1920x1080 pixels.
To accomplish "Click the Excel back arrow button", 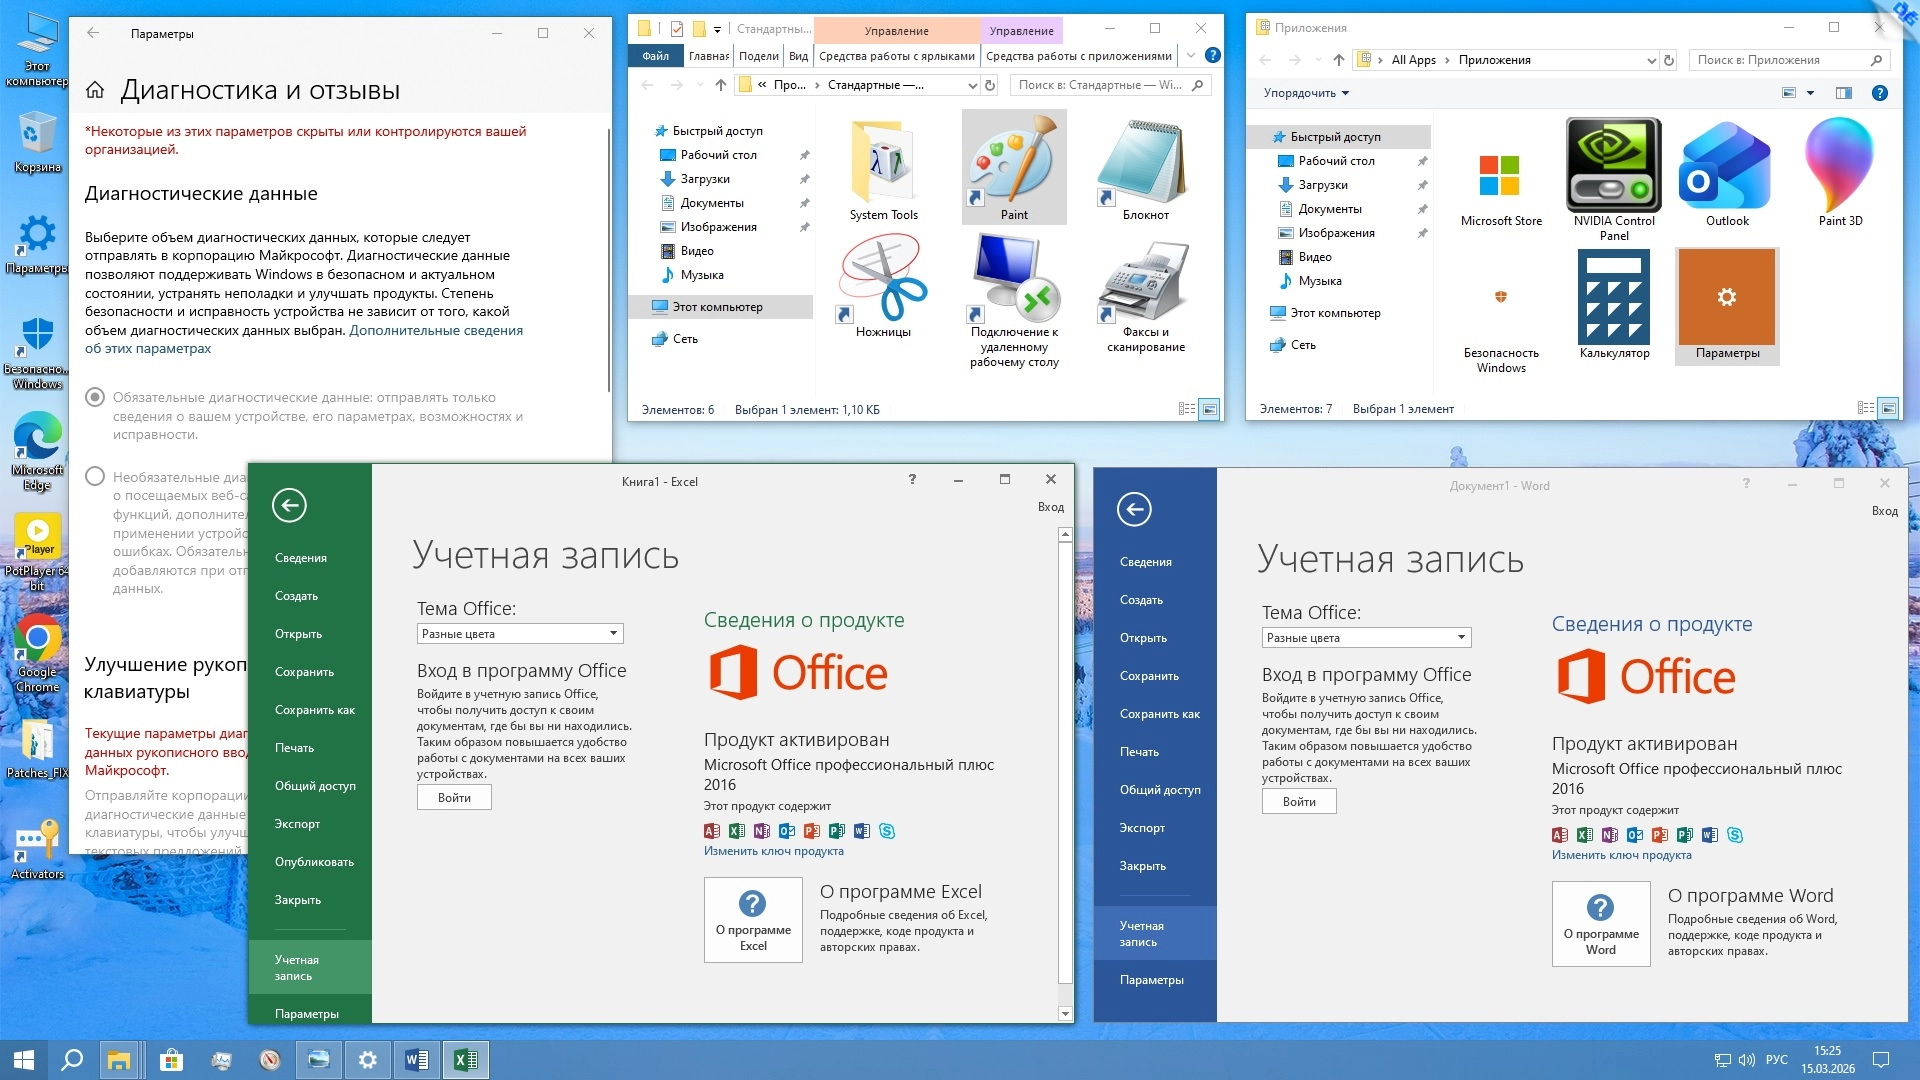I will pyautogui.click(x=289, y=505).
